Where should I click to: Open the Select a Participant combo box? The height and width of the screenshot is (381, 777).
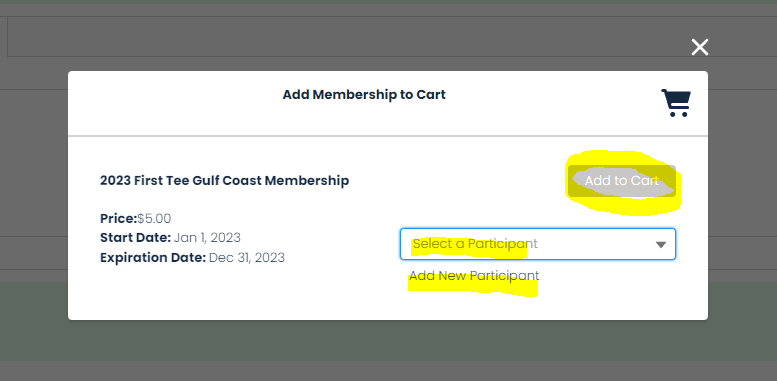(x=538, y=244)
